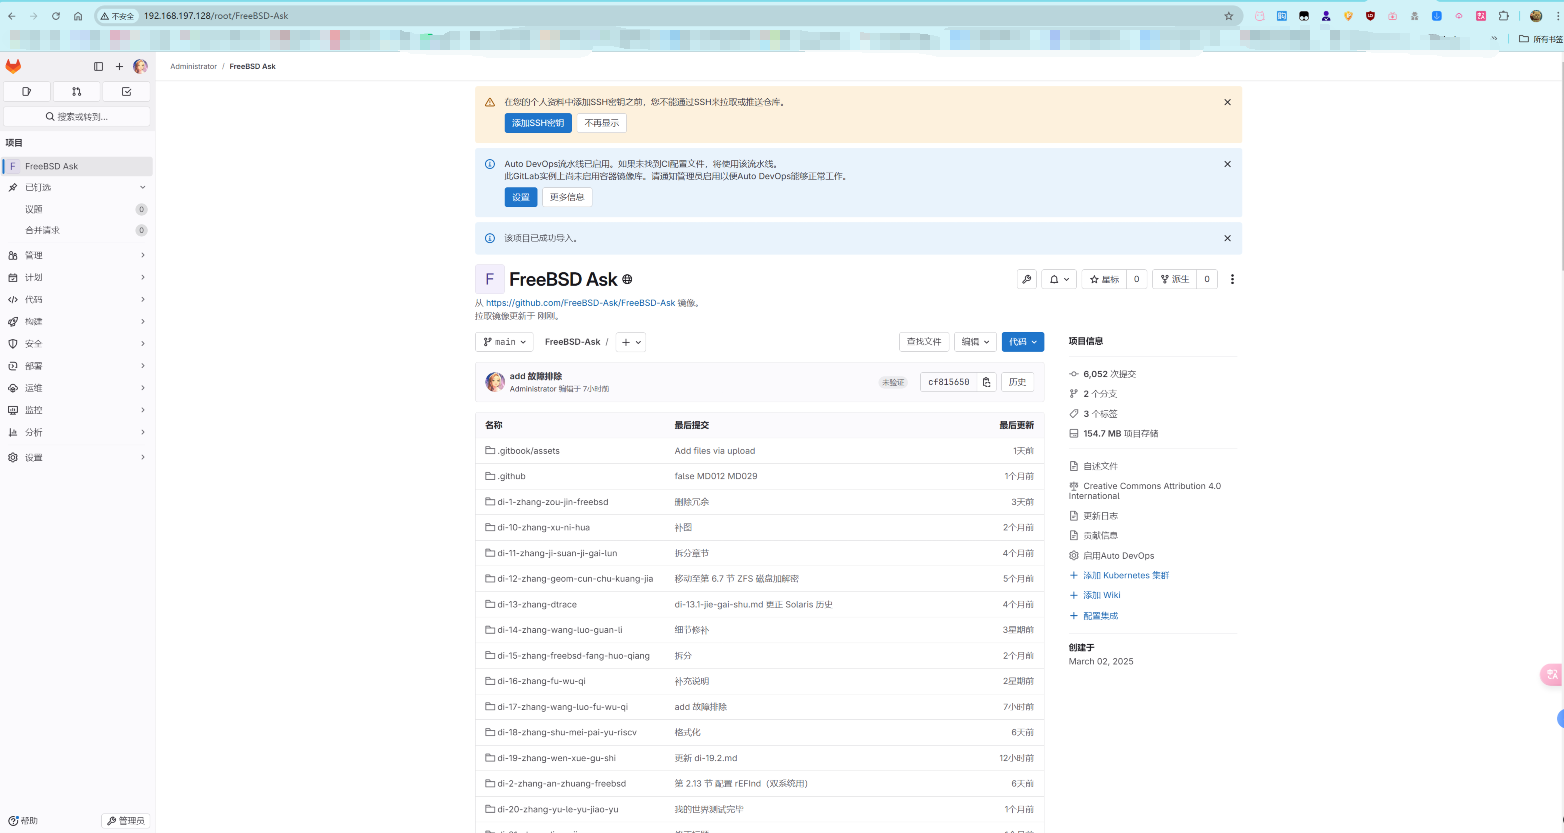This screenshot has width=1564, height=833.
Task: Dismiss the import success banner
Action: 1227,238
